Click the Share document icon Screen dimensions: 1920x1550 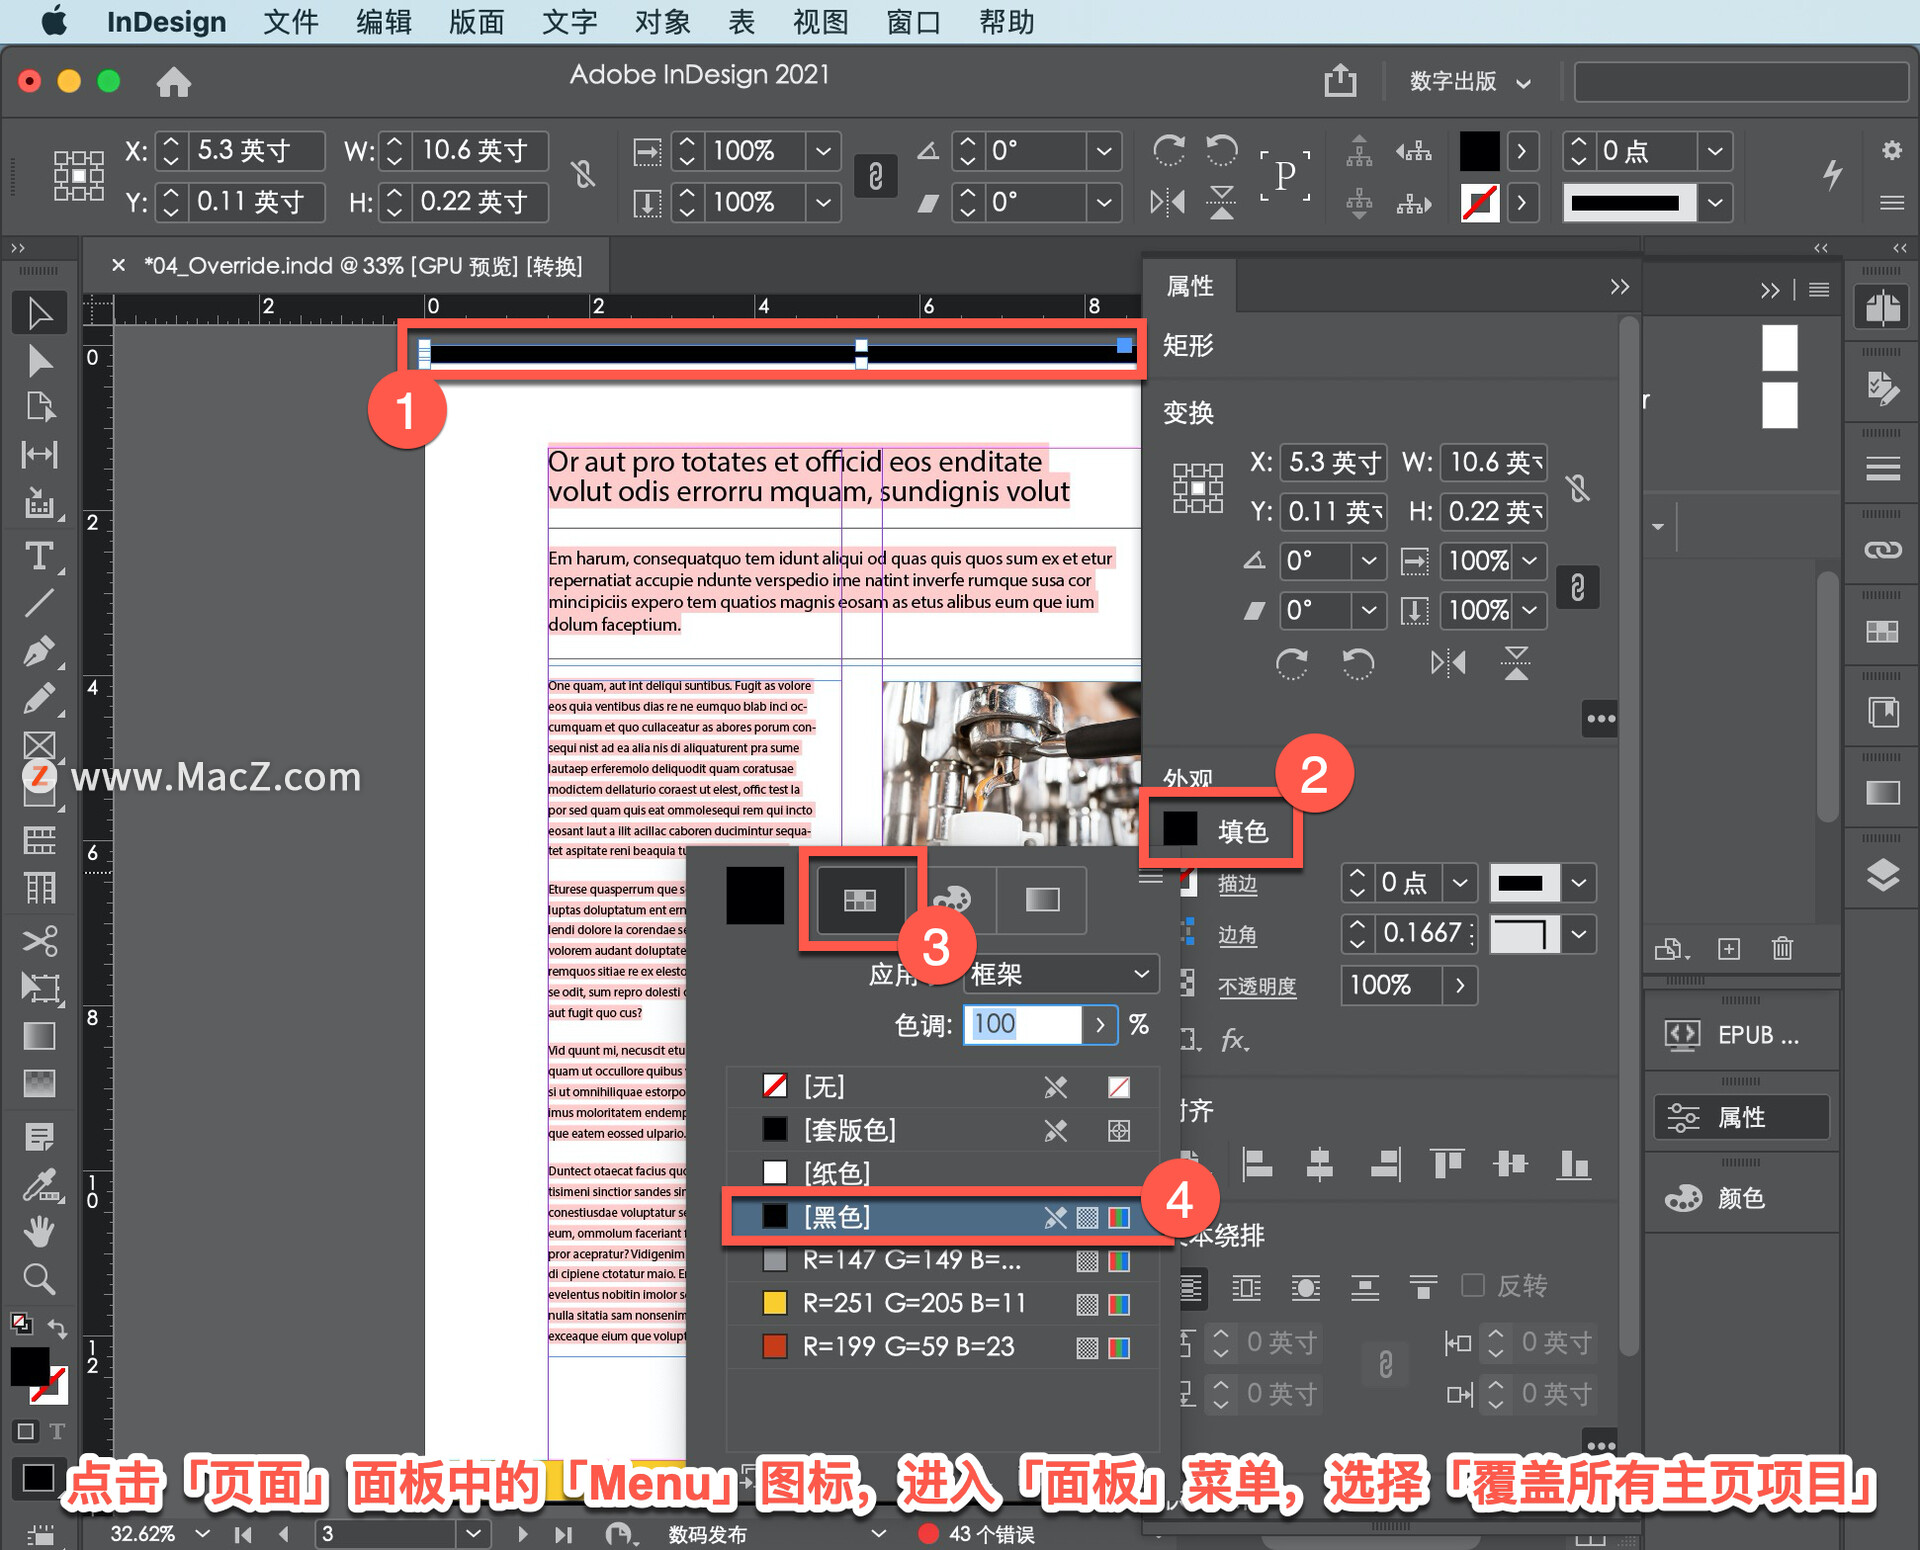pyautogui.click(x=1340, y=80)
